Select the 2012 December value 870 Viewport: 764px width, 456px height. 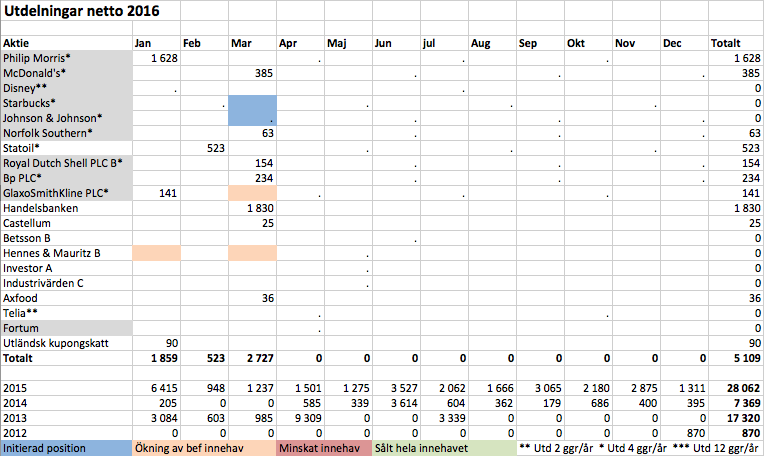tap(684, 434)
